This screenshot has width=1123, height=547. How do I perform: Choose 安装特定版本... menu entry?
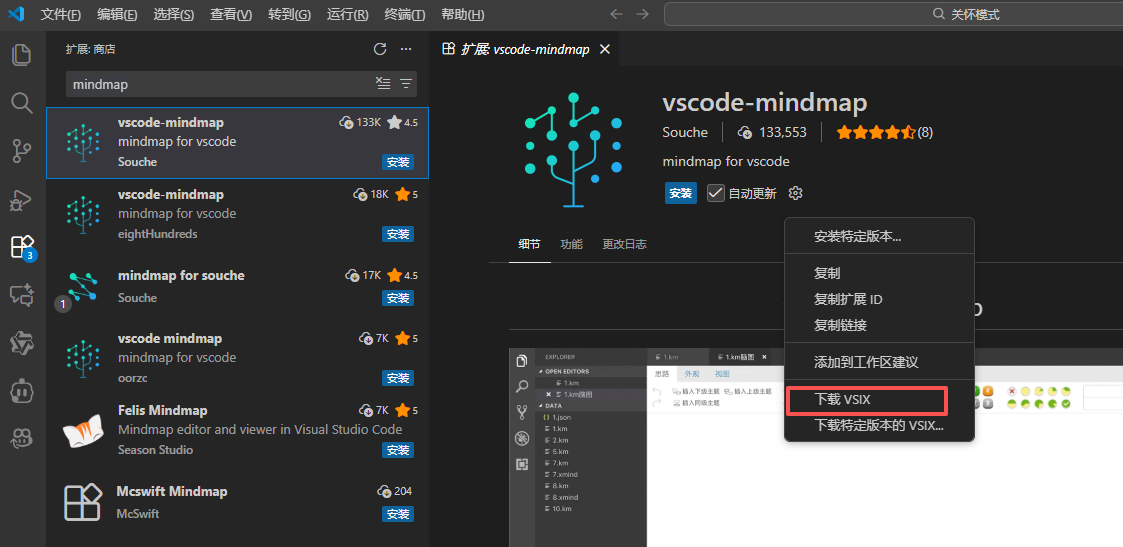click(x=857, y=237)
